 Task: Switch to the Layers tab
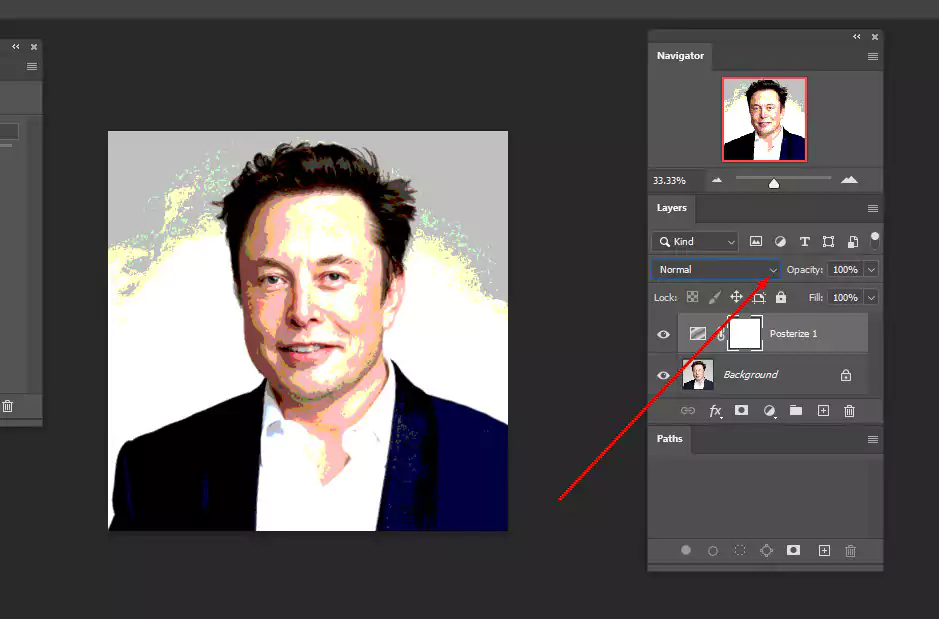click(x=671, y=208)
